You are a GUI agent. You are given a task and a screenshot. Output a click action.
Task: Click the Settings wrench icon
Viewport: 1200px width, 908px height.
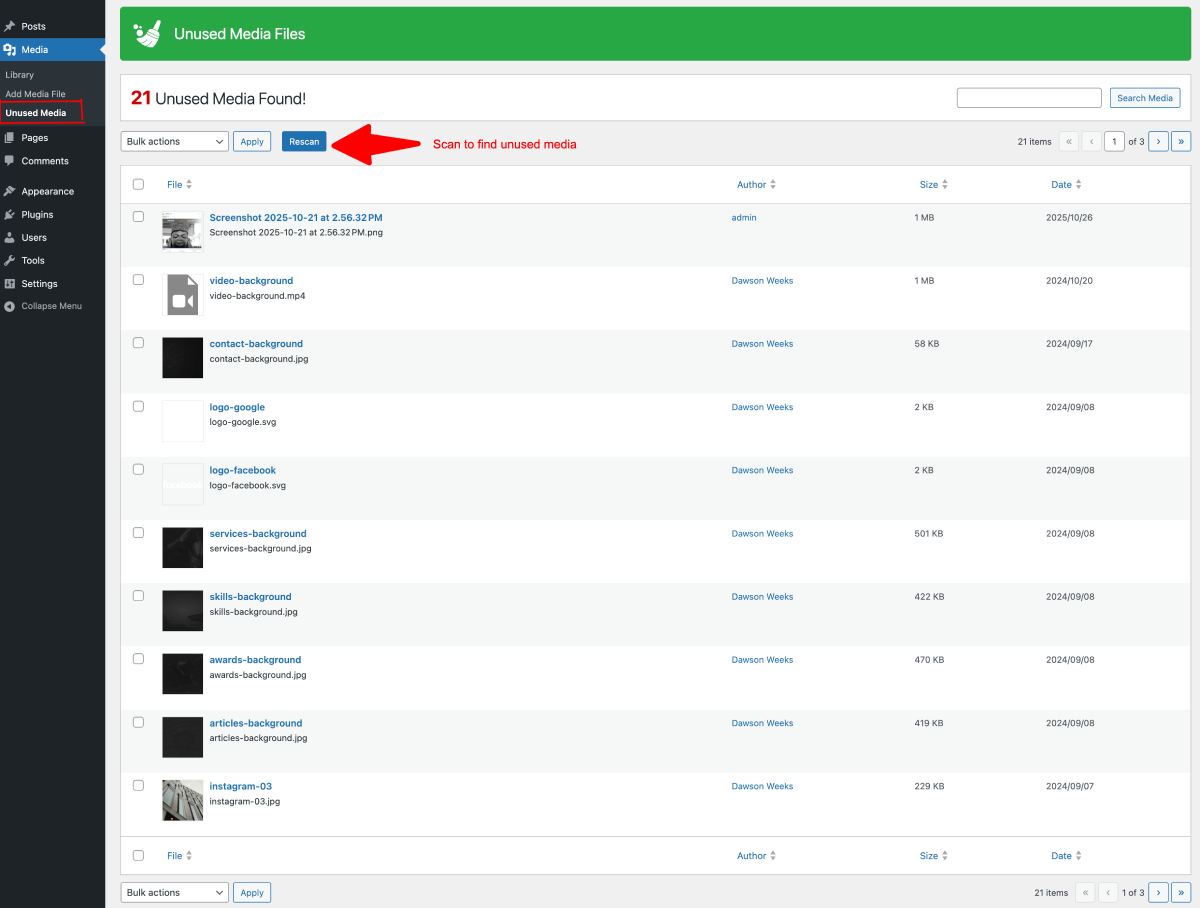(12, 283)
